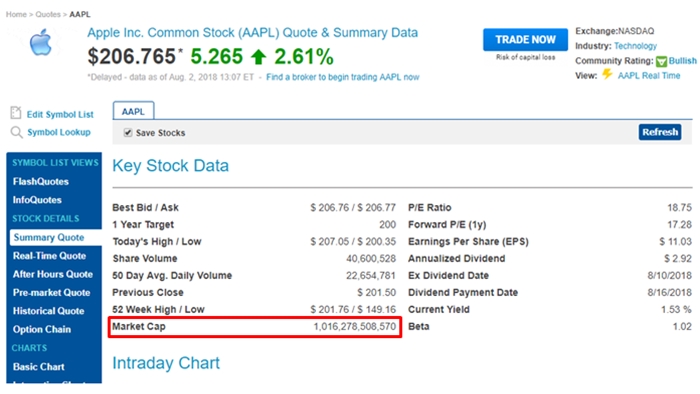Screen dimensions: 700x394
Task: Click the Exchange:NASDAQ text
Action: tap(615, 31)
